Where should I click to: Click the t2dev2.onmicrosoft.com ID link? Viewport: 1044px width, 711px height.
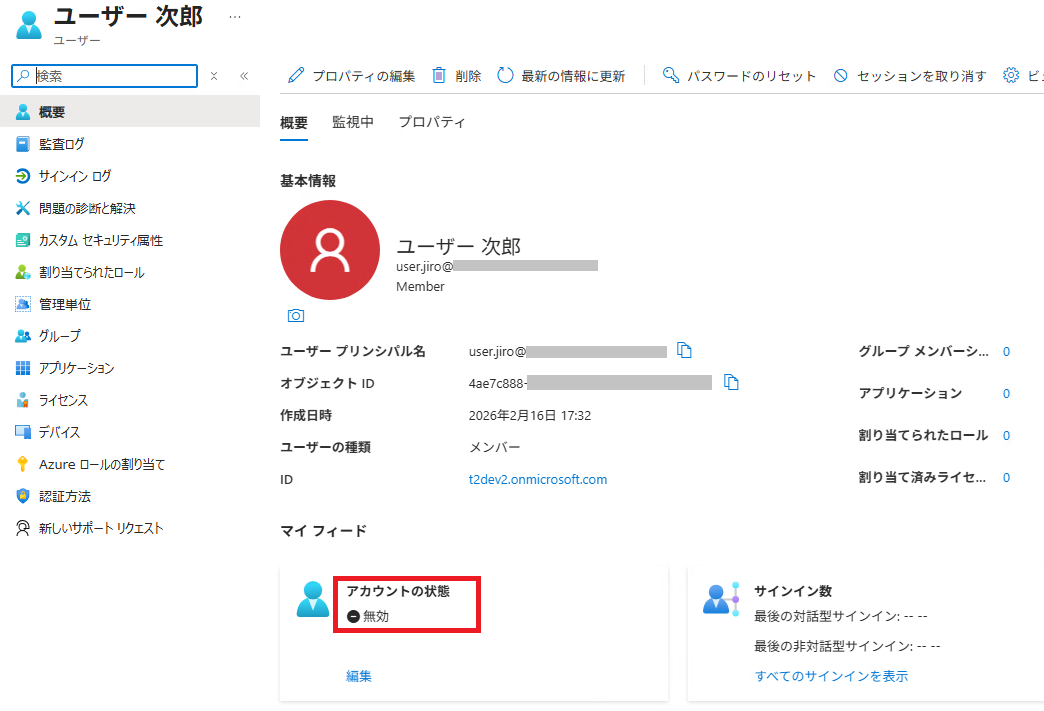(x=538, y=479)
